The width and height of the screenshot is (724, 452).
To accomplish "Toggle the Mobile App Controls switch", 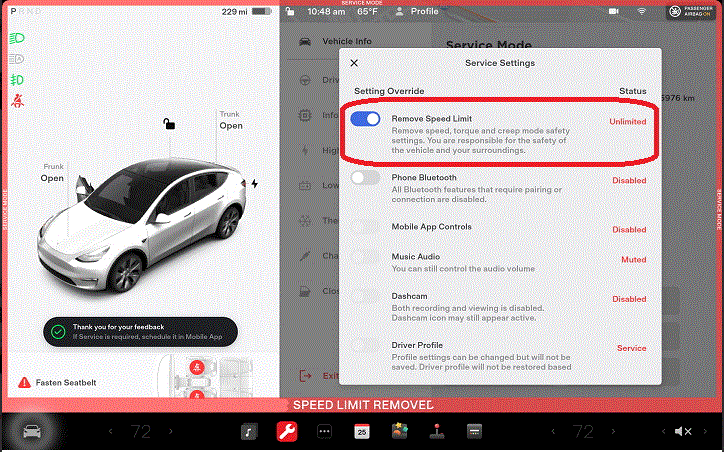I will [x=366, y=228].
